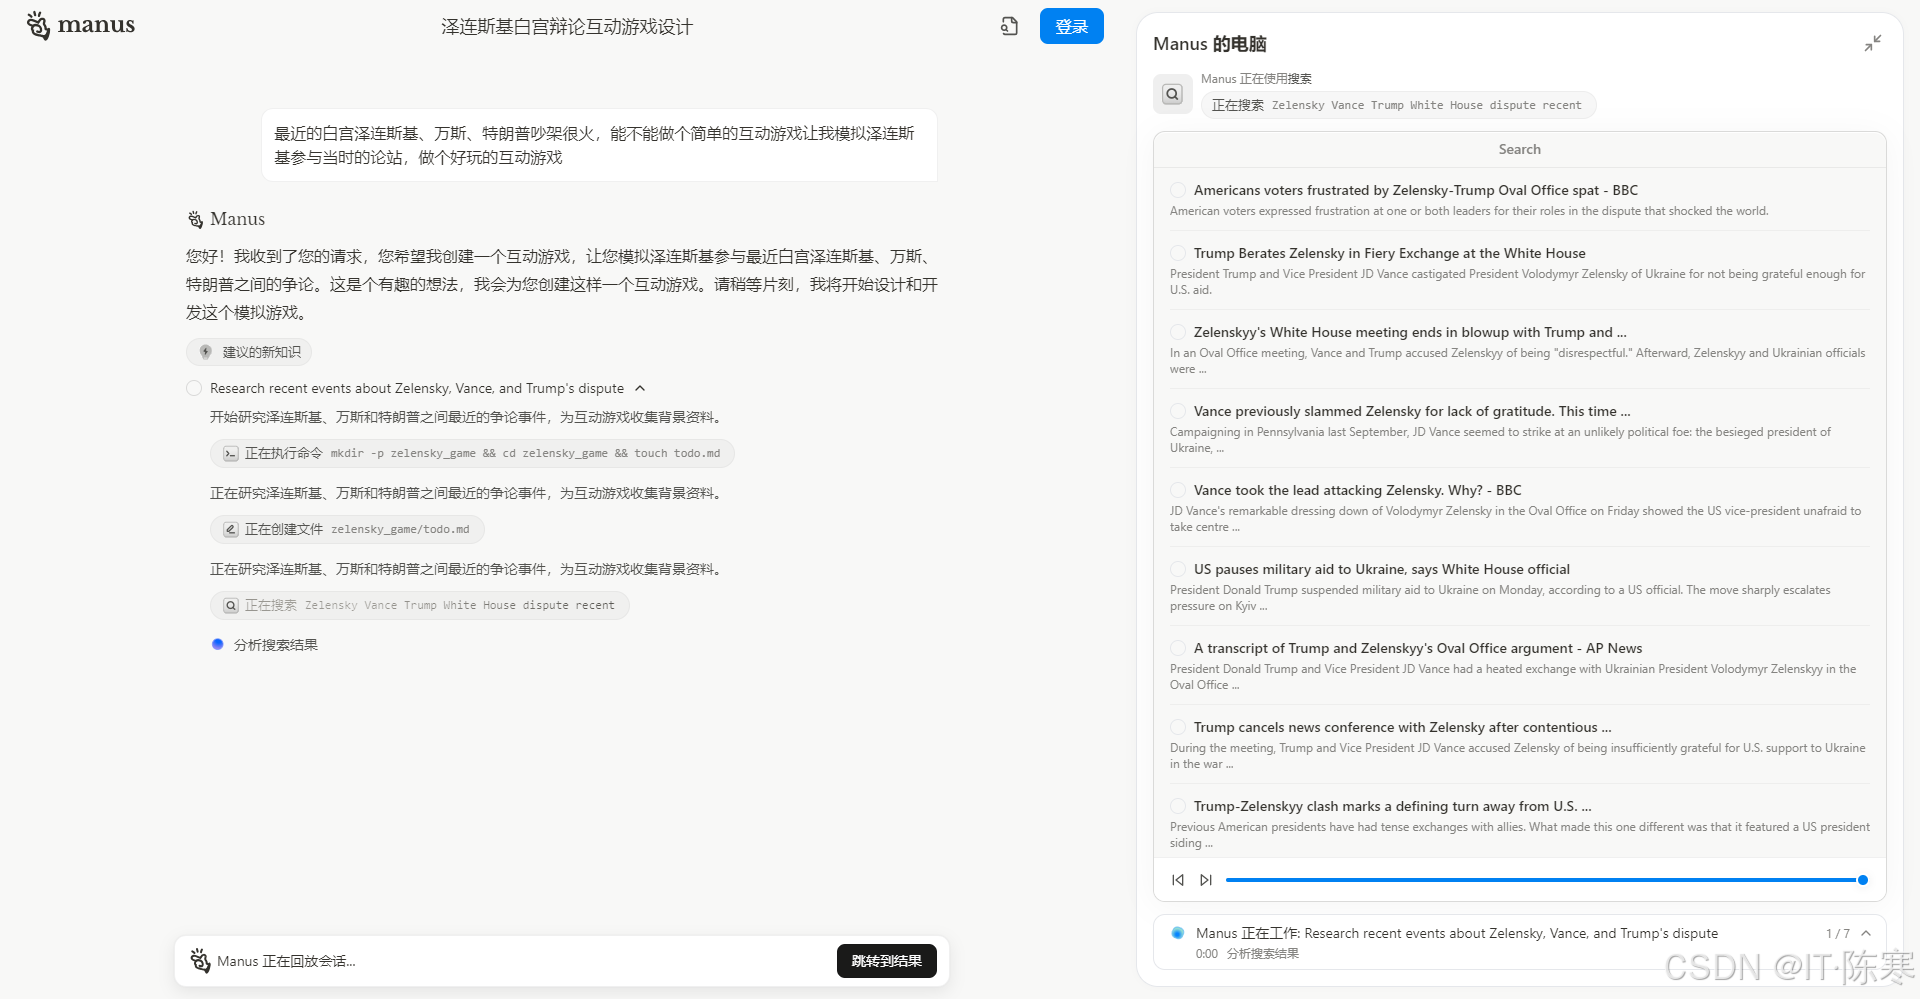The width and height of the screenshot is (1920, 999).
Task: Collapse the Research recent events step
Action: tap(640, 388)
